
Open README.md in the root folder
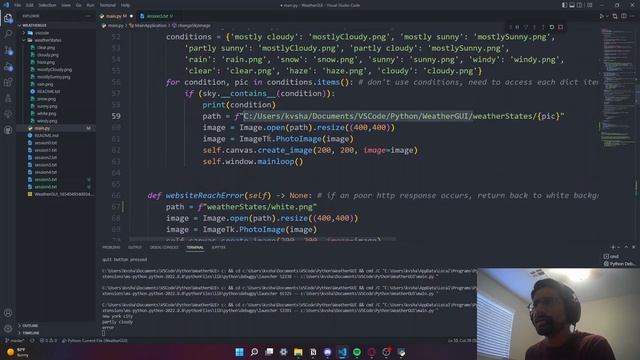pos(46,136)
